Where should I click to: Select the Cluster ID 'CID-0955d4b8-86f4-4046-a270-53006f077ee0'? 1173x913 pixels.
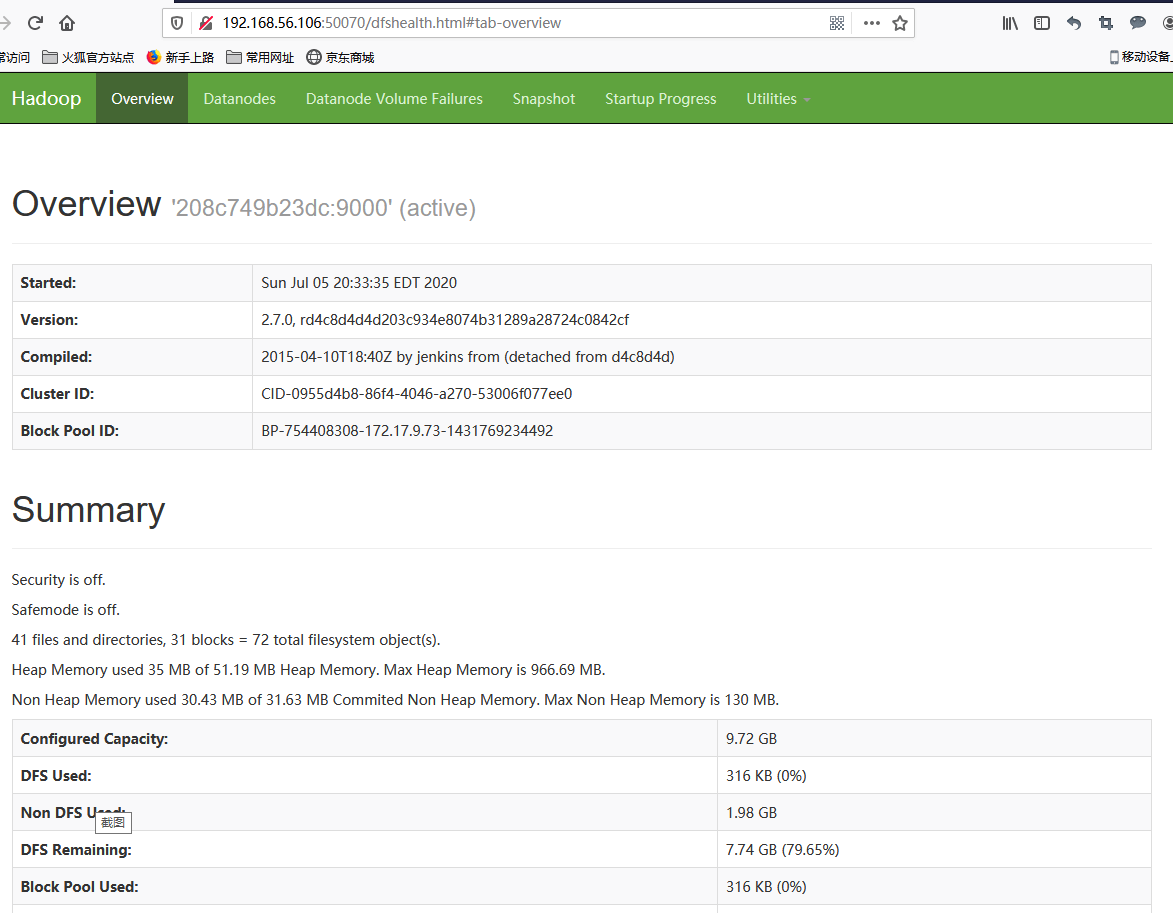(417, 394)
